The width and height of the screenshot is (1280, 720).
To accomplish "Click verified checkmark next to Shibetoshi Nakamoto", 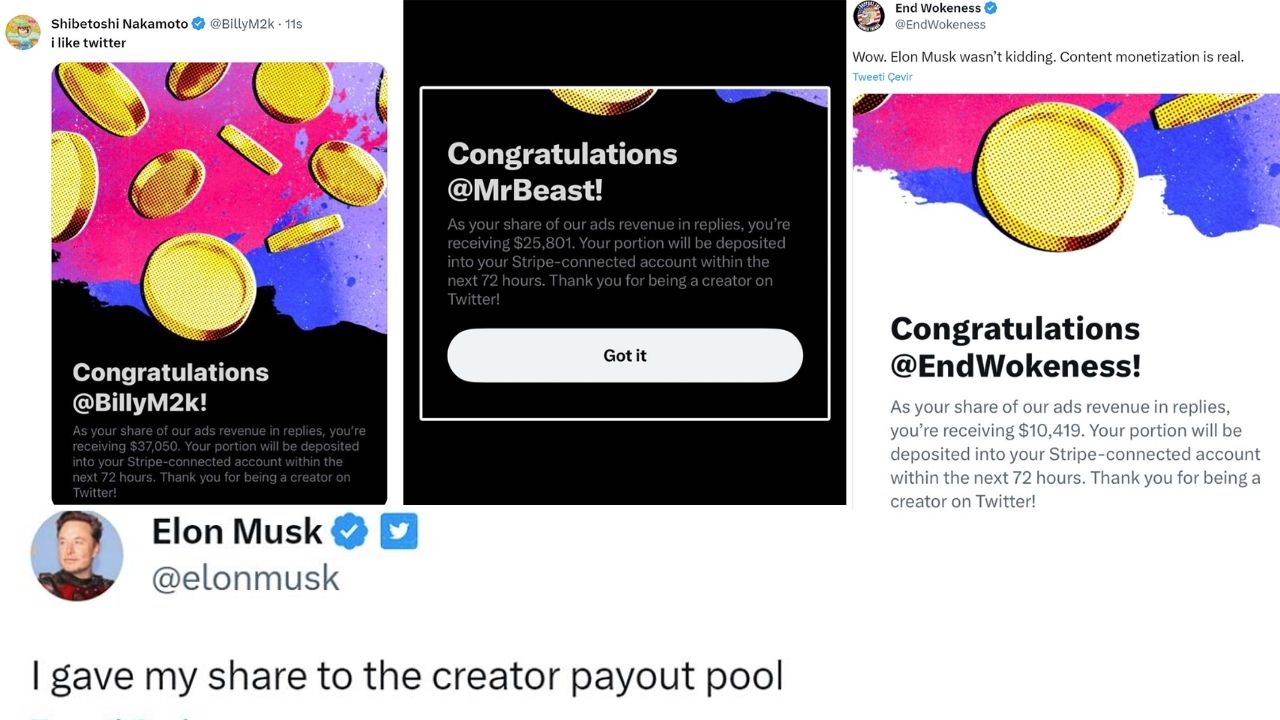I will (x=198, y=24).
